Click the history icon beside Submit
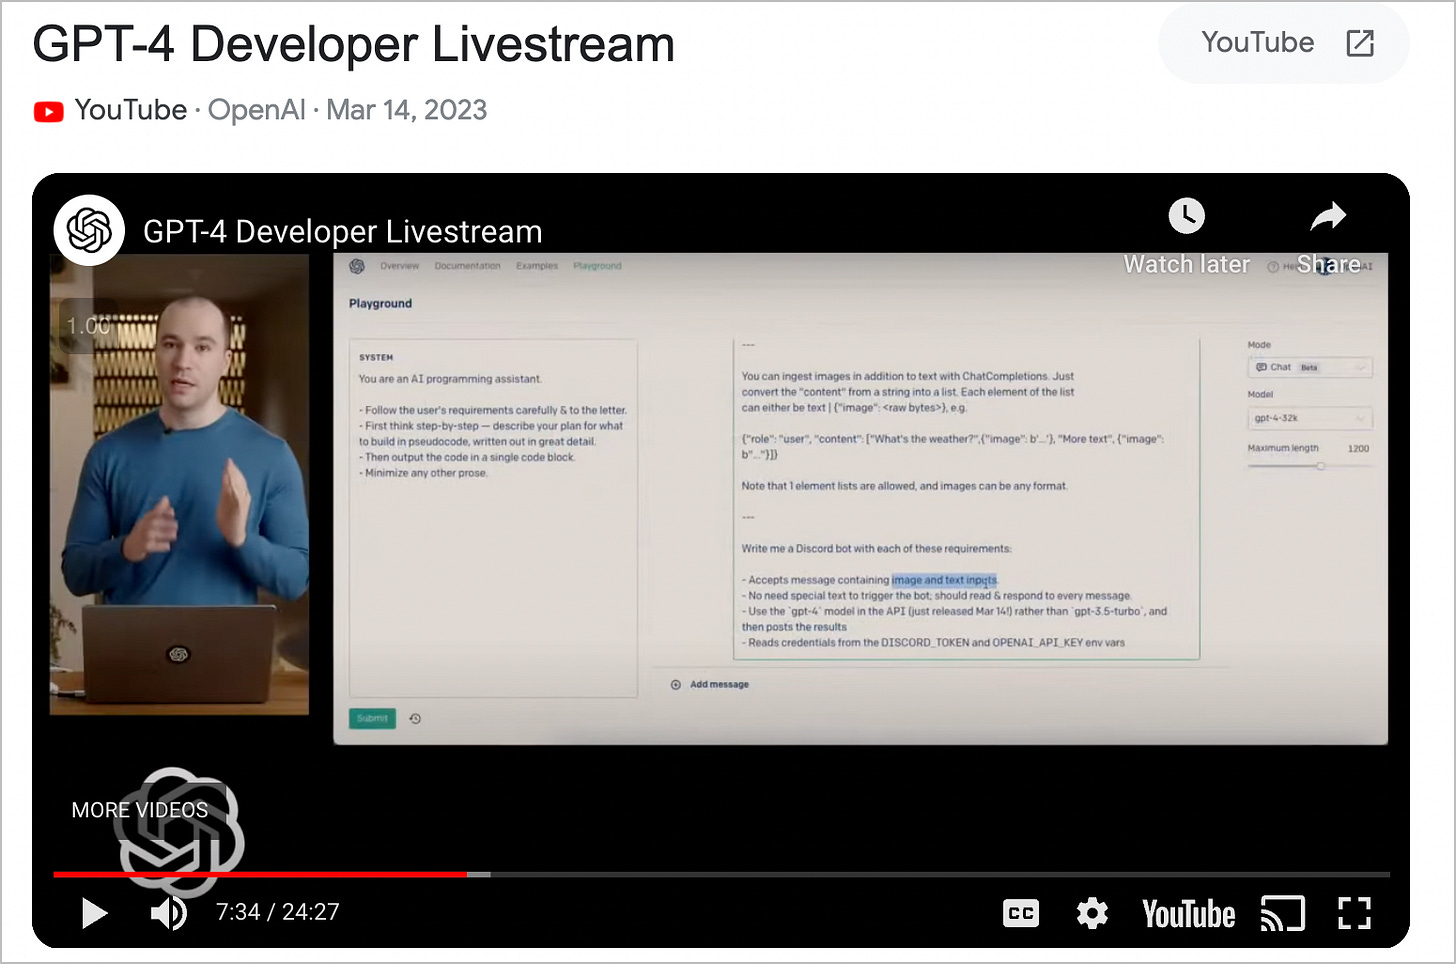This screenshot has width=1456, height=964. [x=415, y=718]
